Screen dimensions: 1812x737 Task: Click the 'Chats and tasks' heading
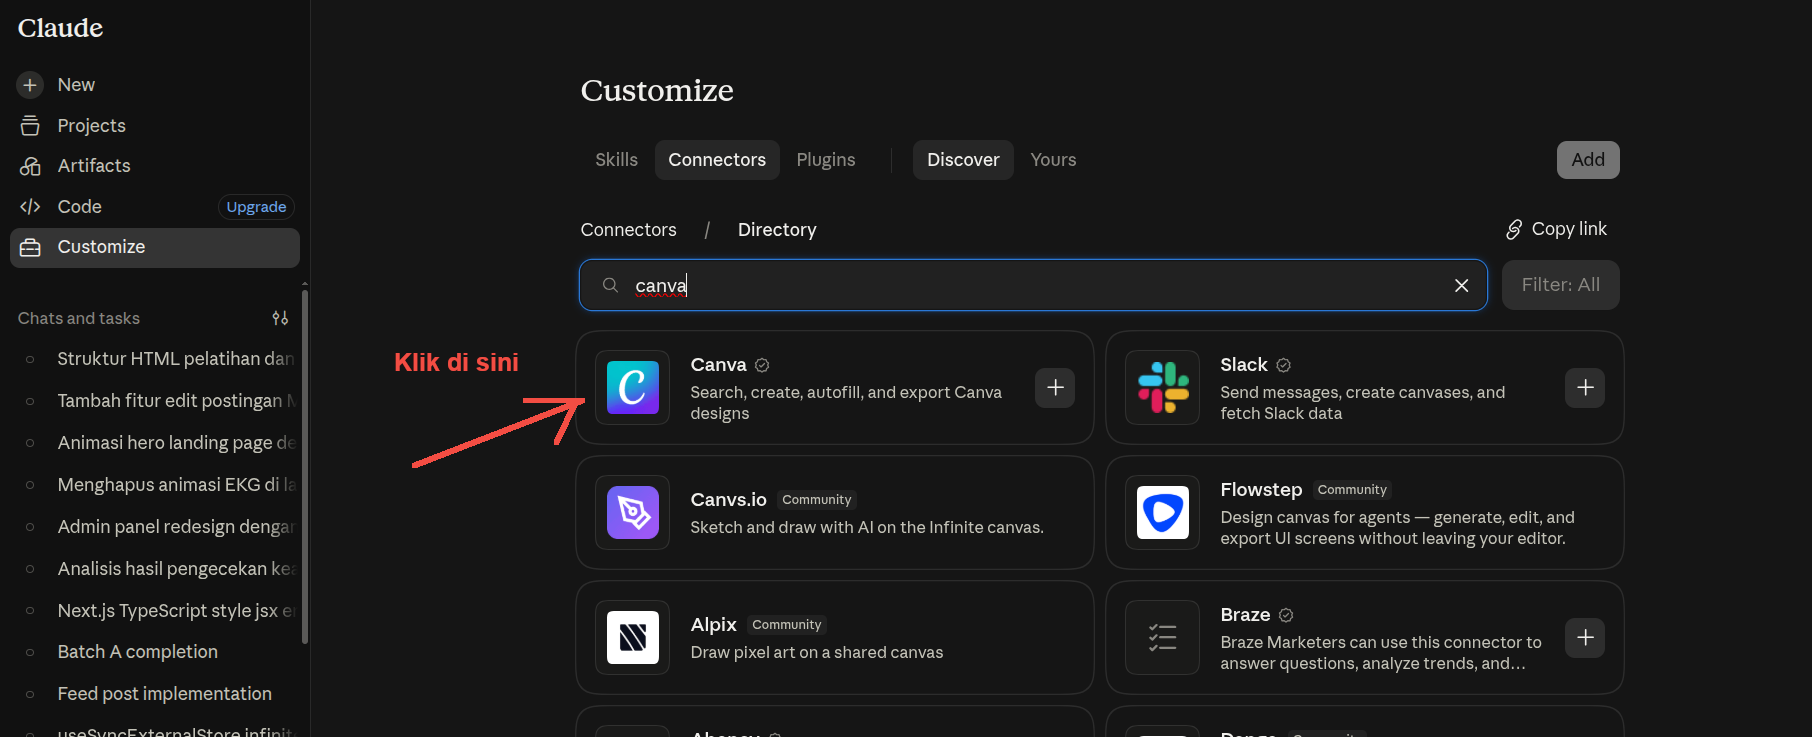coord(79,318)
